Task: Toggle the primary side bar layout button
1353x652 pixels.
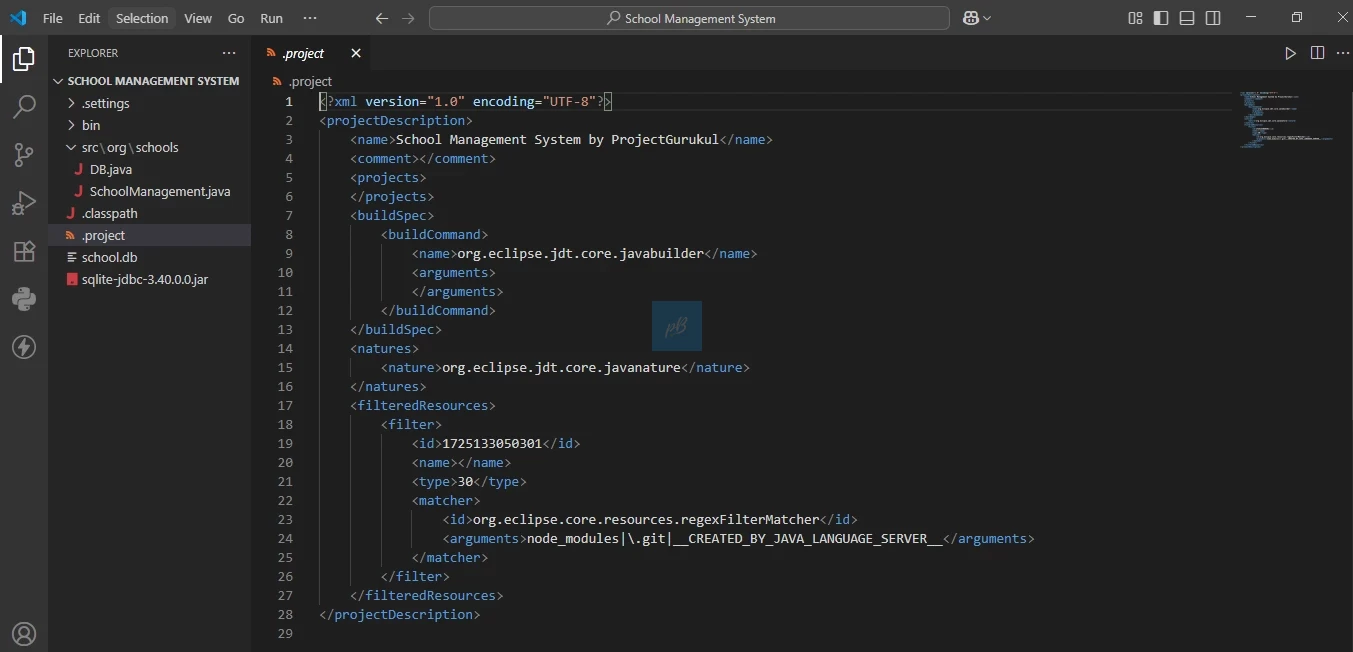Action: click(x=1161, y=18)
